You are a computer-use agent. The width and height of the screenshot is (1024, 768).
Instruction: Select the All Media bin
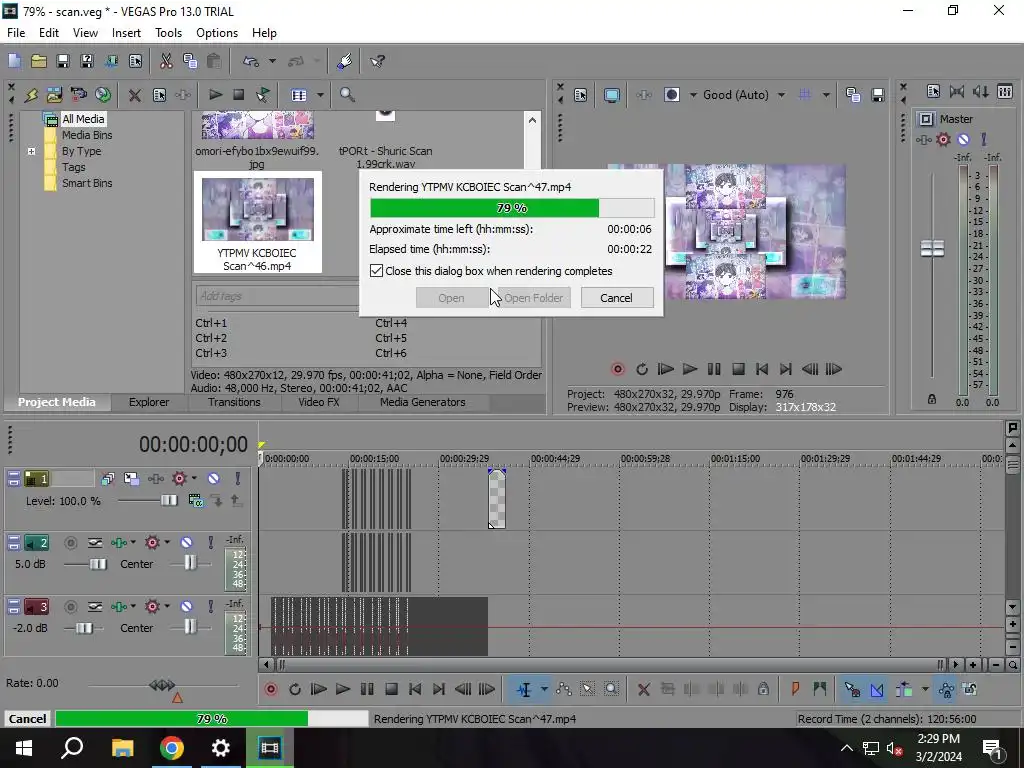tap(83, 119)
